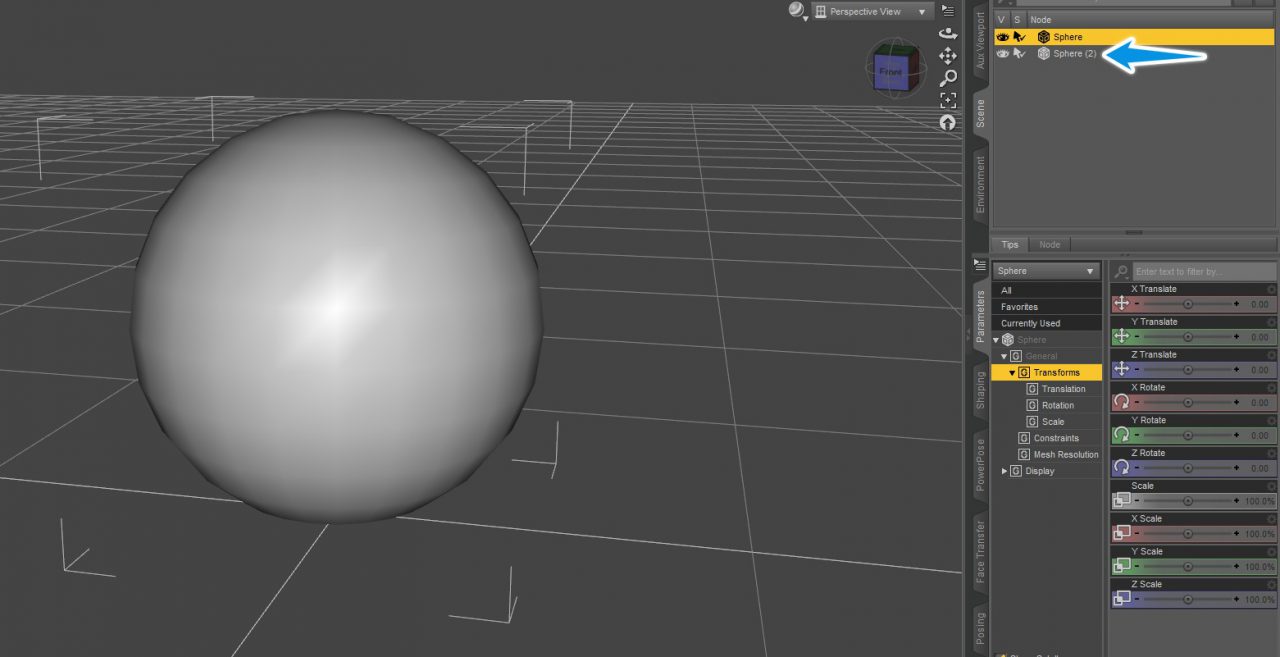Hide the Sphere node with its eye toggle
Viewport: 1280px width, 657px height.
1002,36
